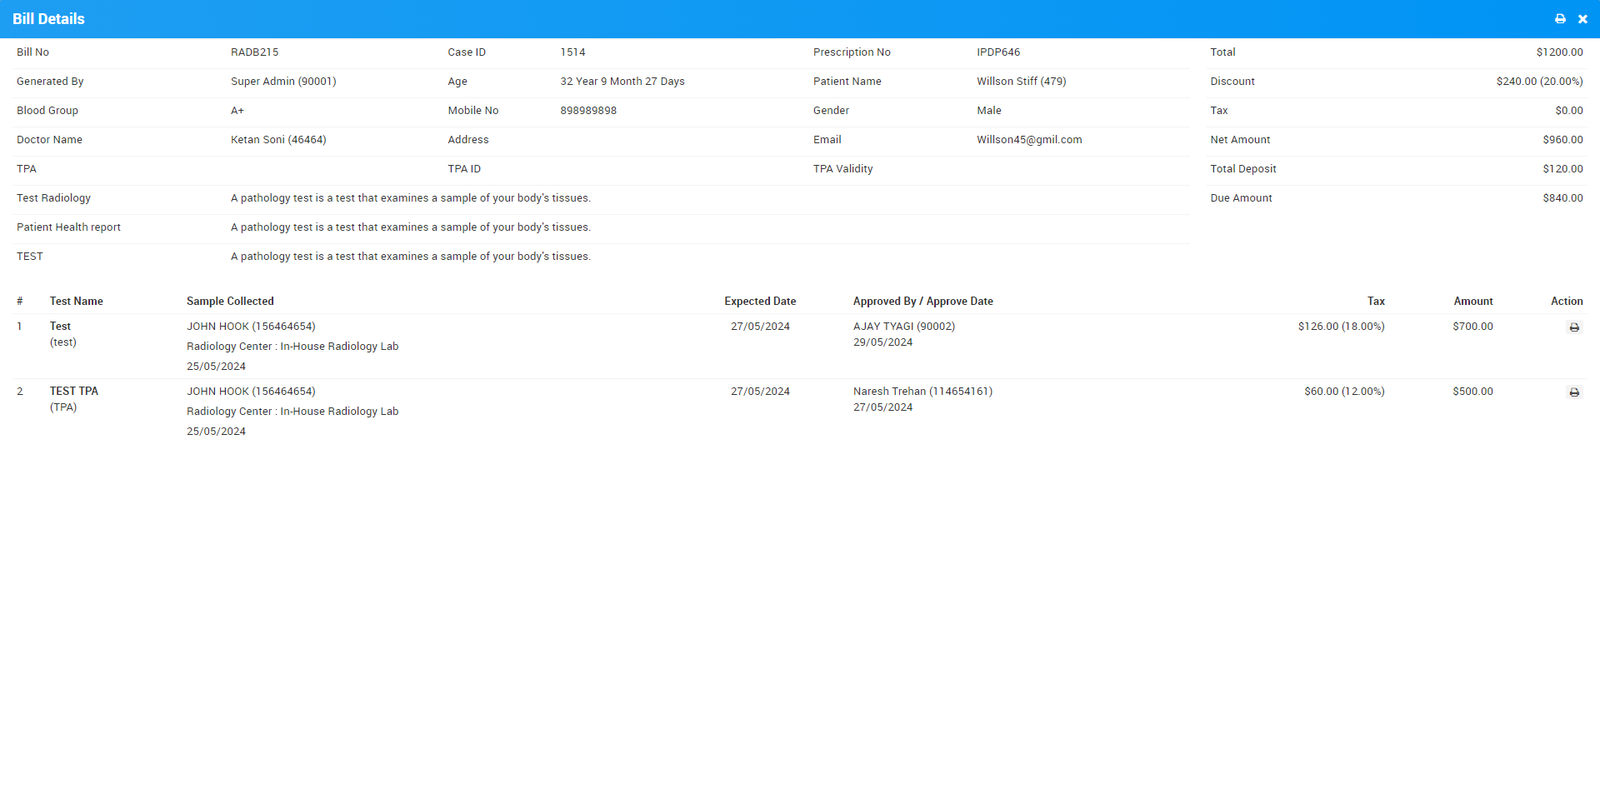Select the Willson45@gmil.com email address

[1029, 140]
